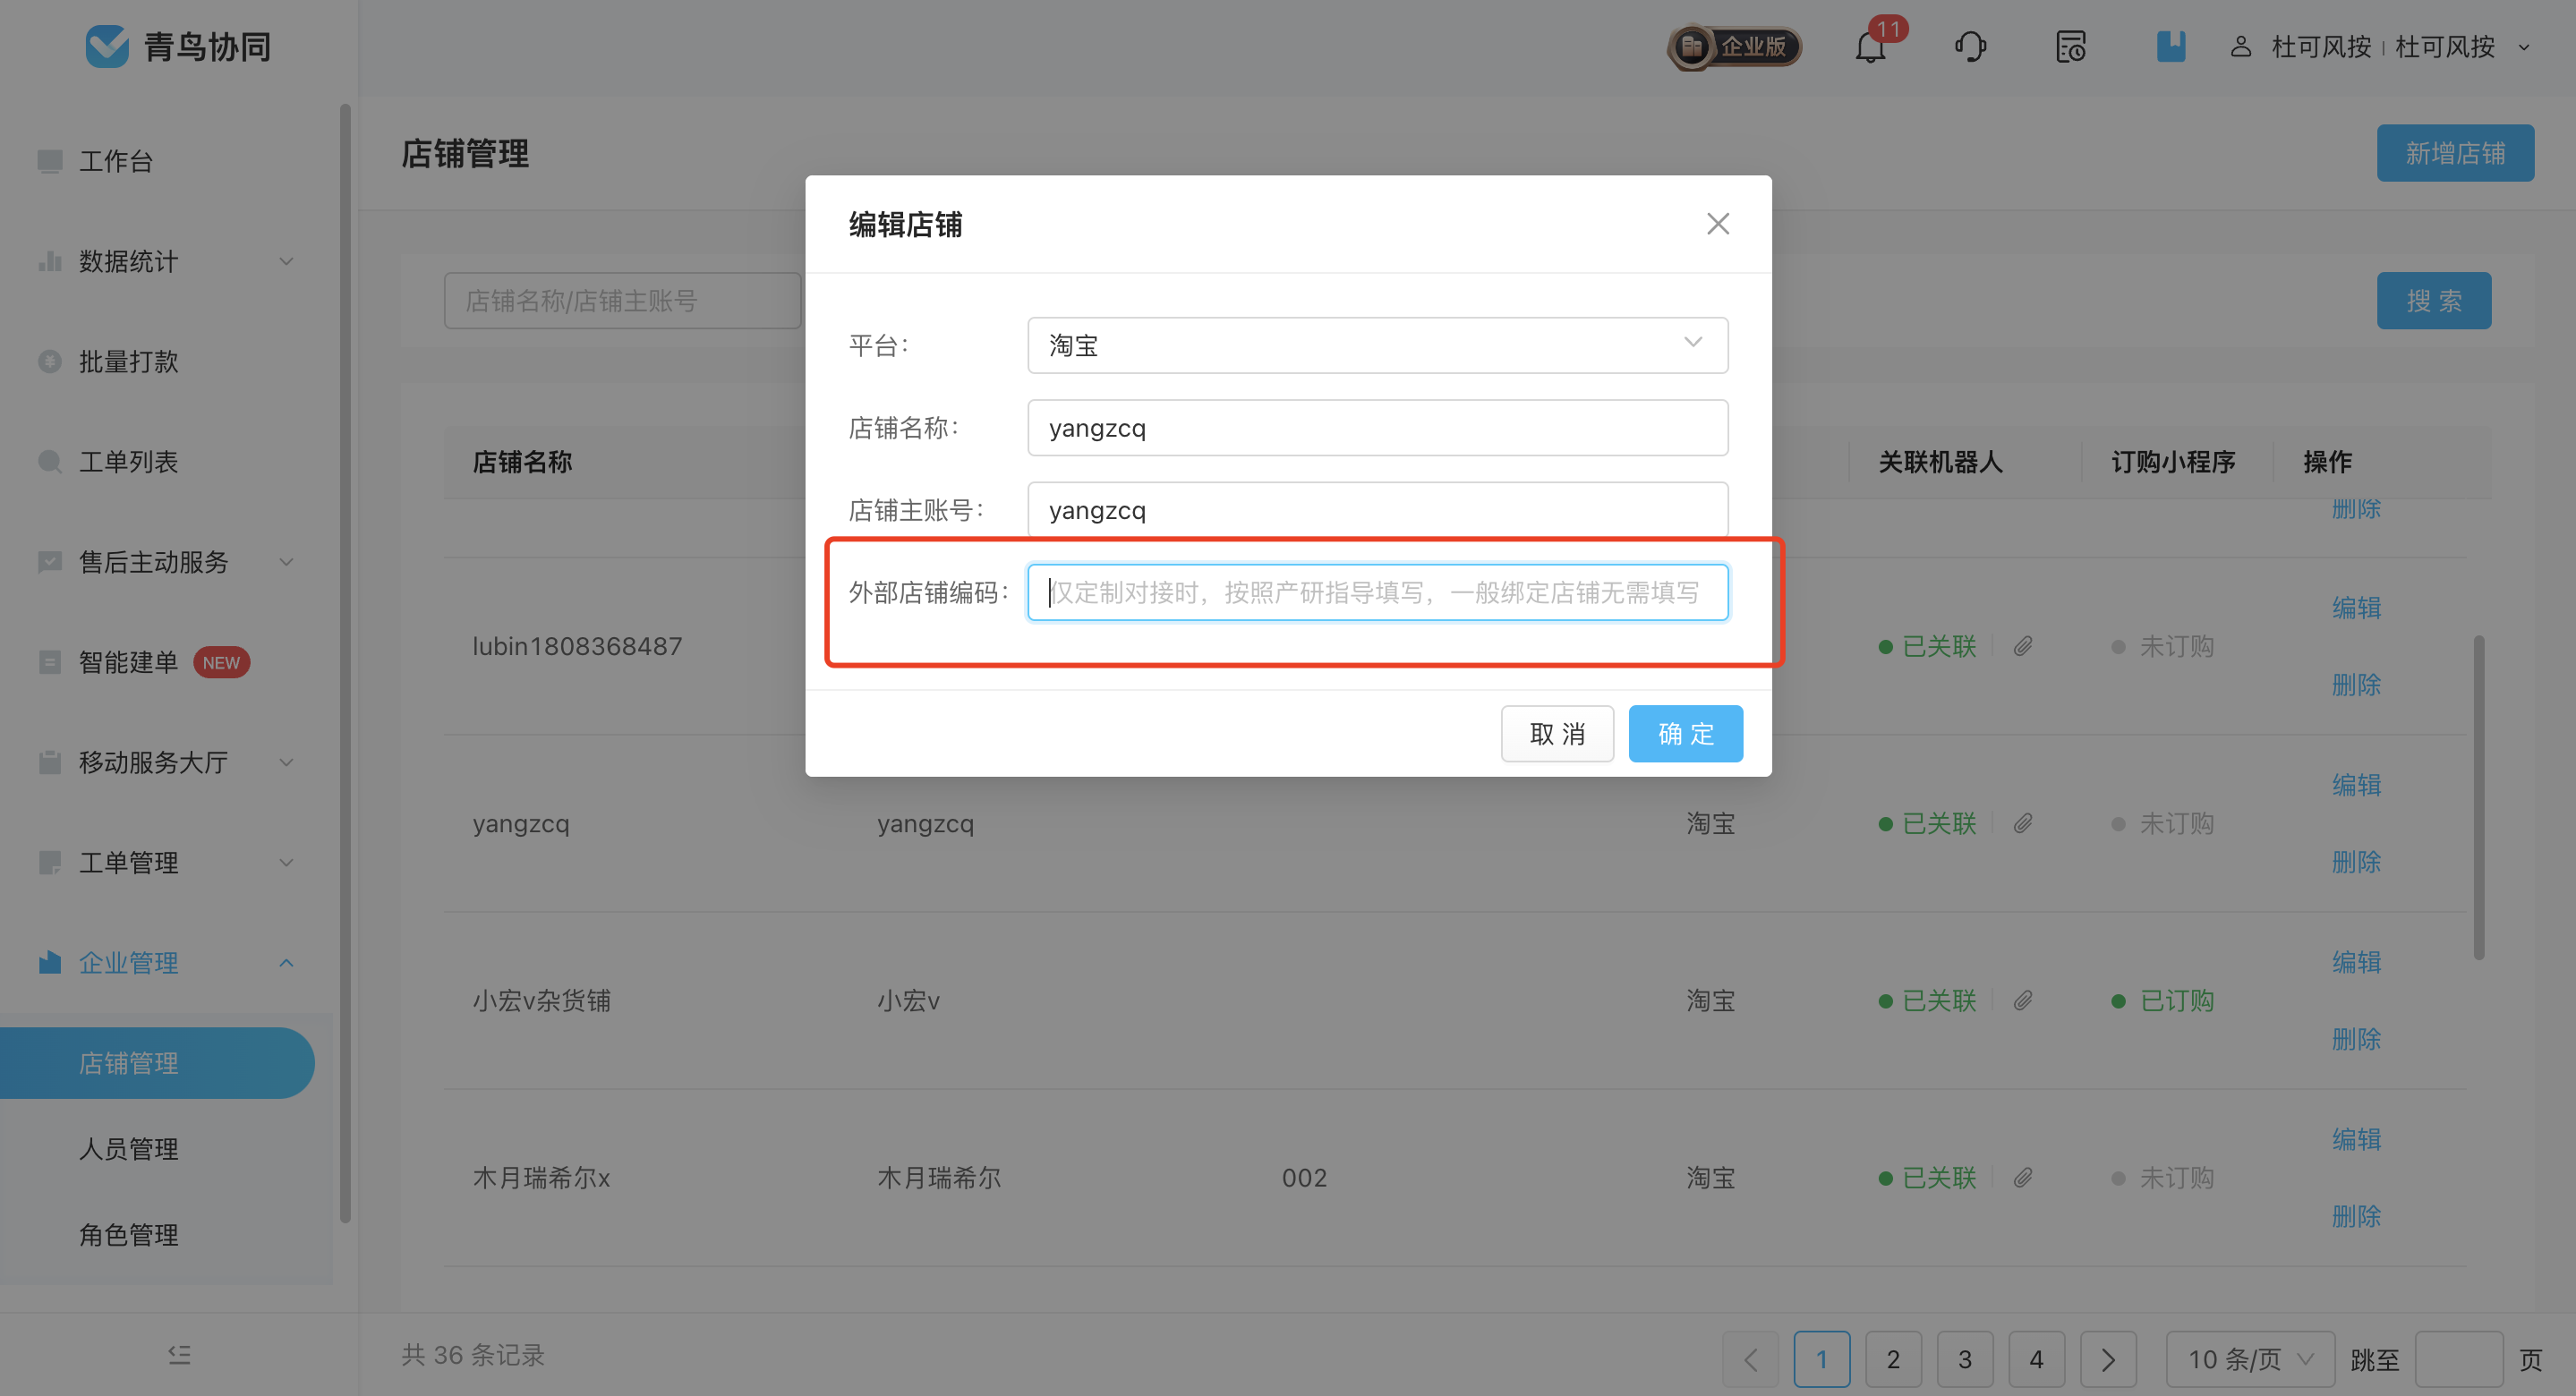
Task: Go to page 3
Action: point(1965,1359)
